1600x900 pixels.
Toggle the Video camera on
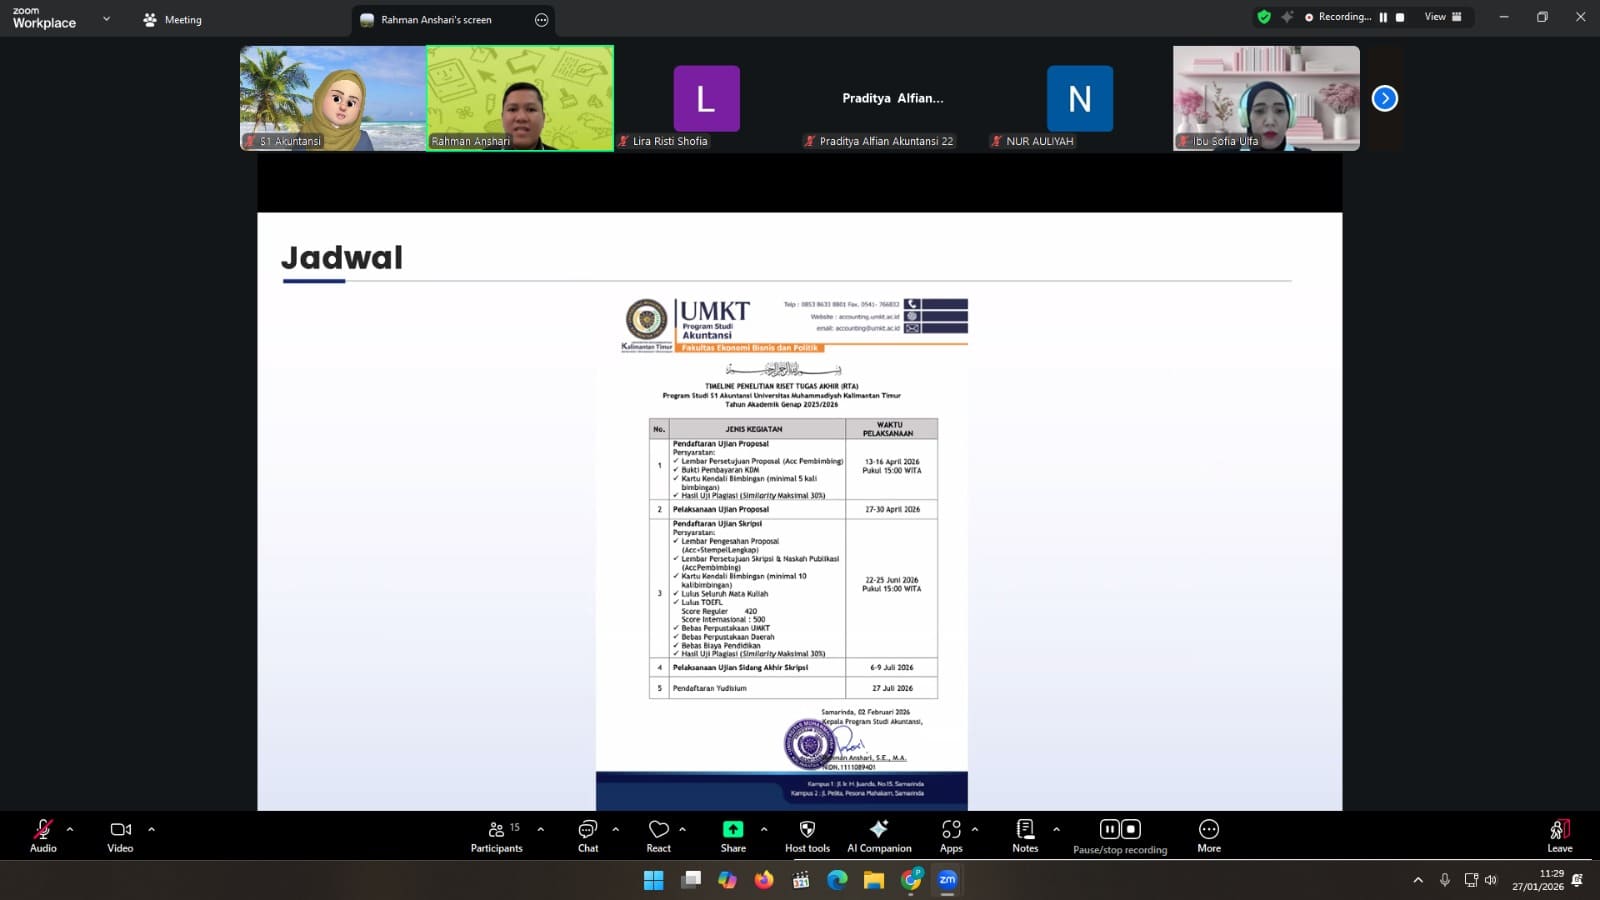(x=120, y=835)
